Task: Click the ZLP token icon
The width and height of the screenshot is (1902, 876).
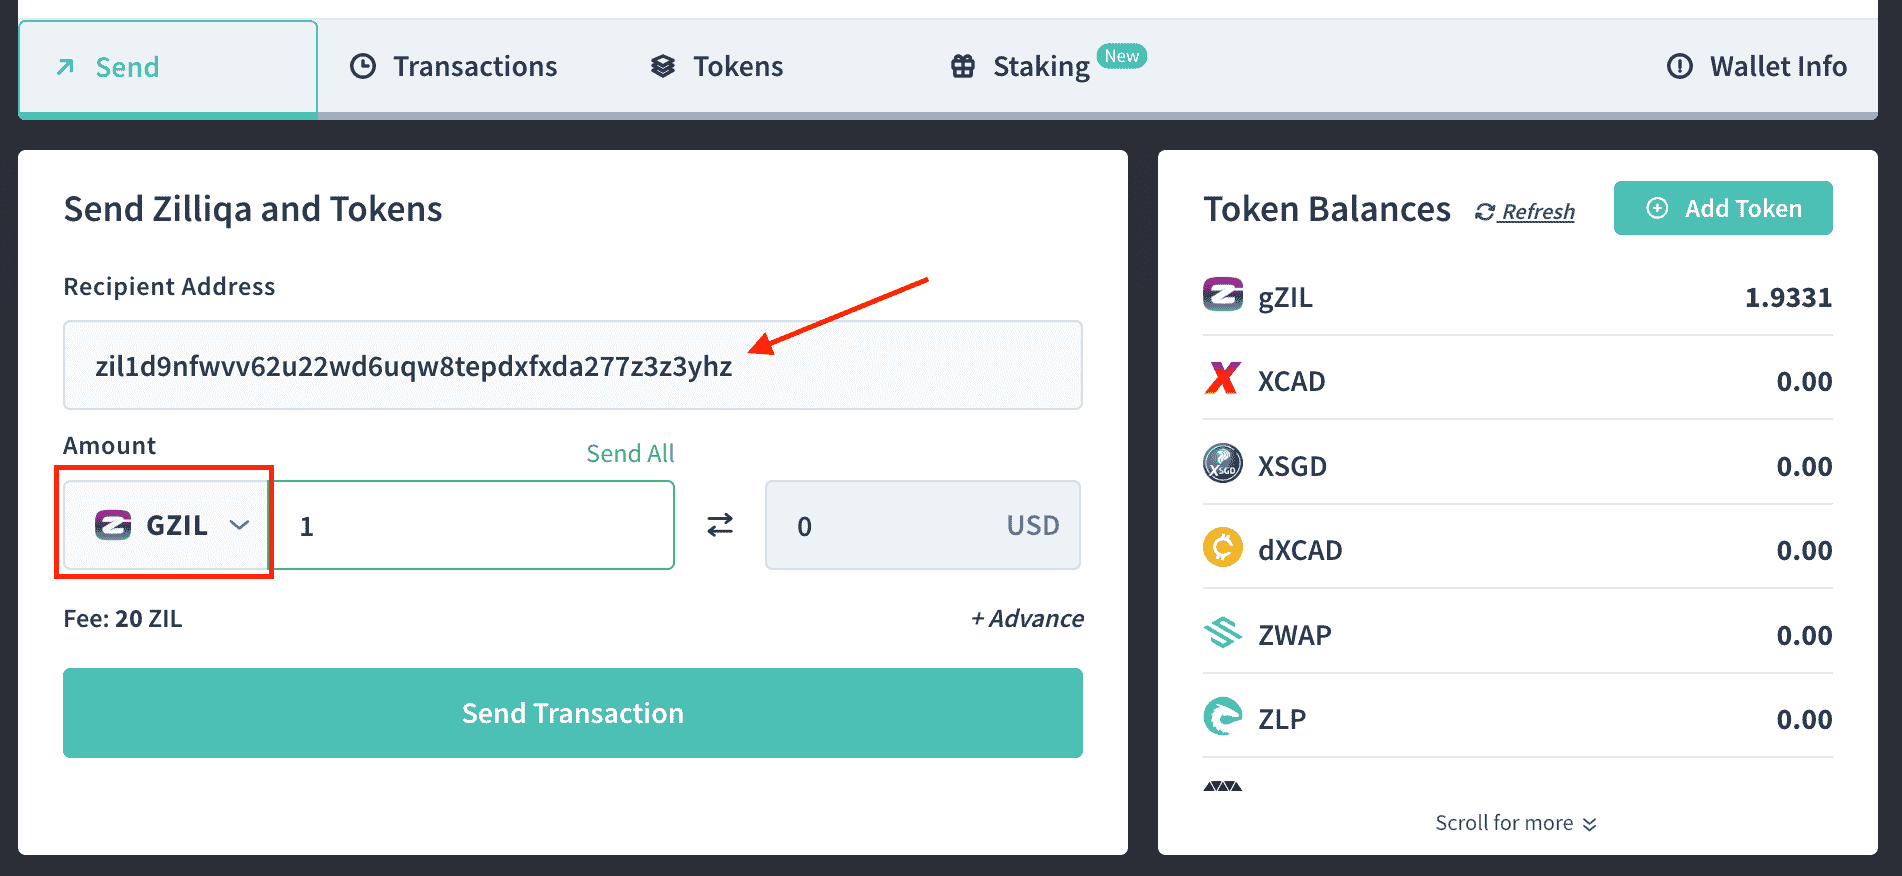Action: point(1222,716)
